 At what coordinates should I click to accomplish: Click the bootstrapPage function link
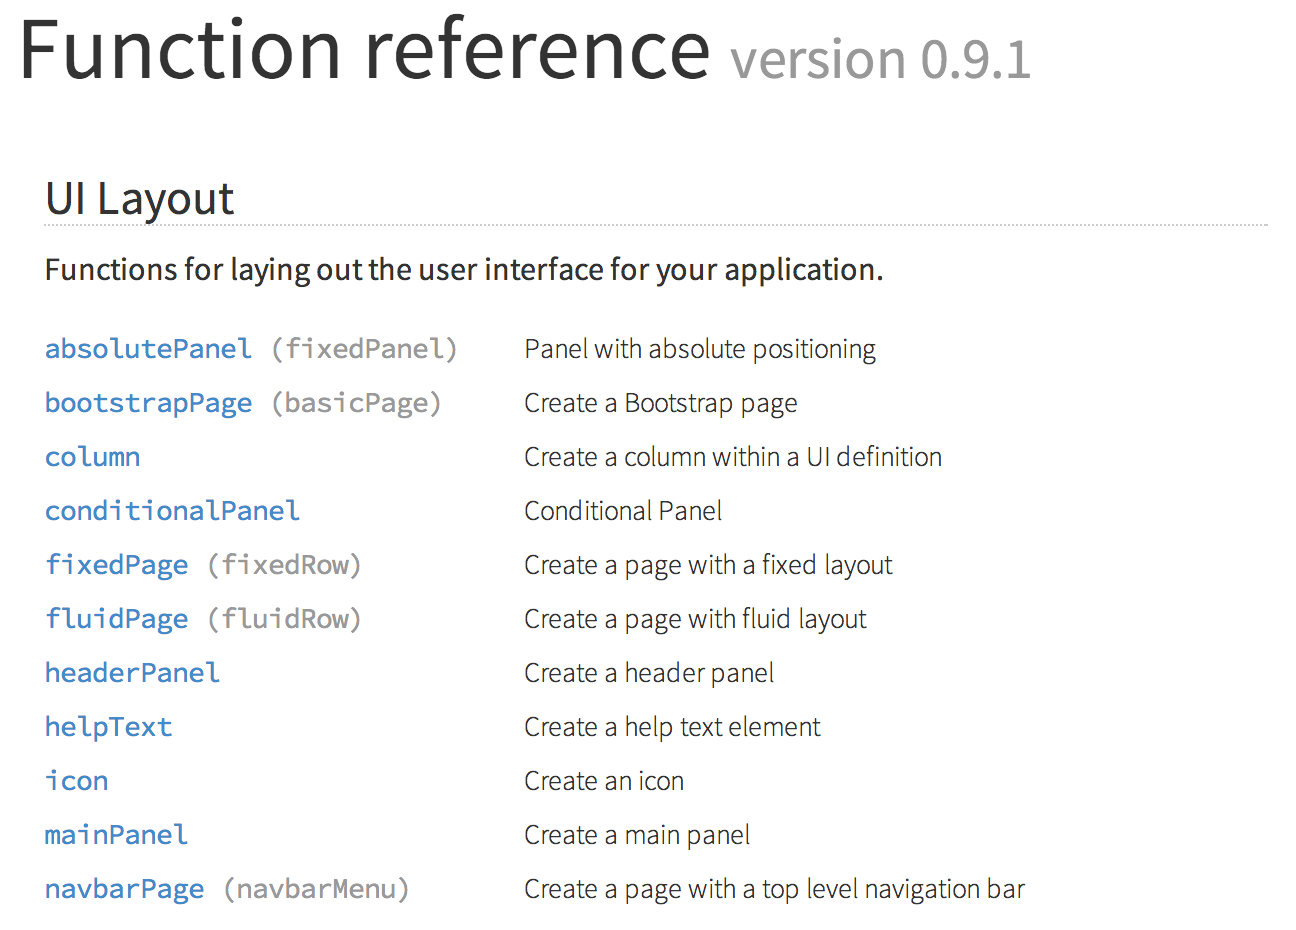(x=148, y=403)
